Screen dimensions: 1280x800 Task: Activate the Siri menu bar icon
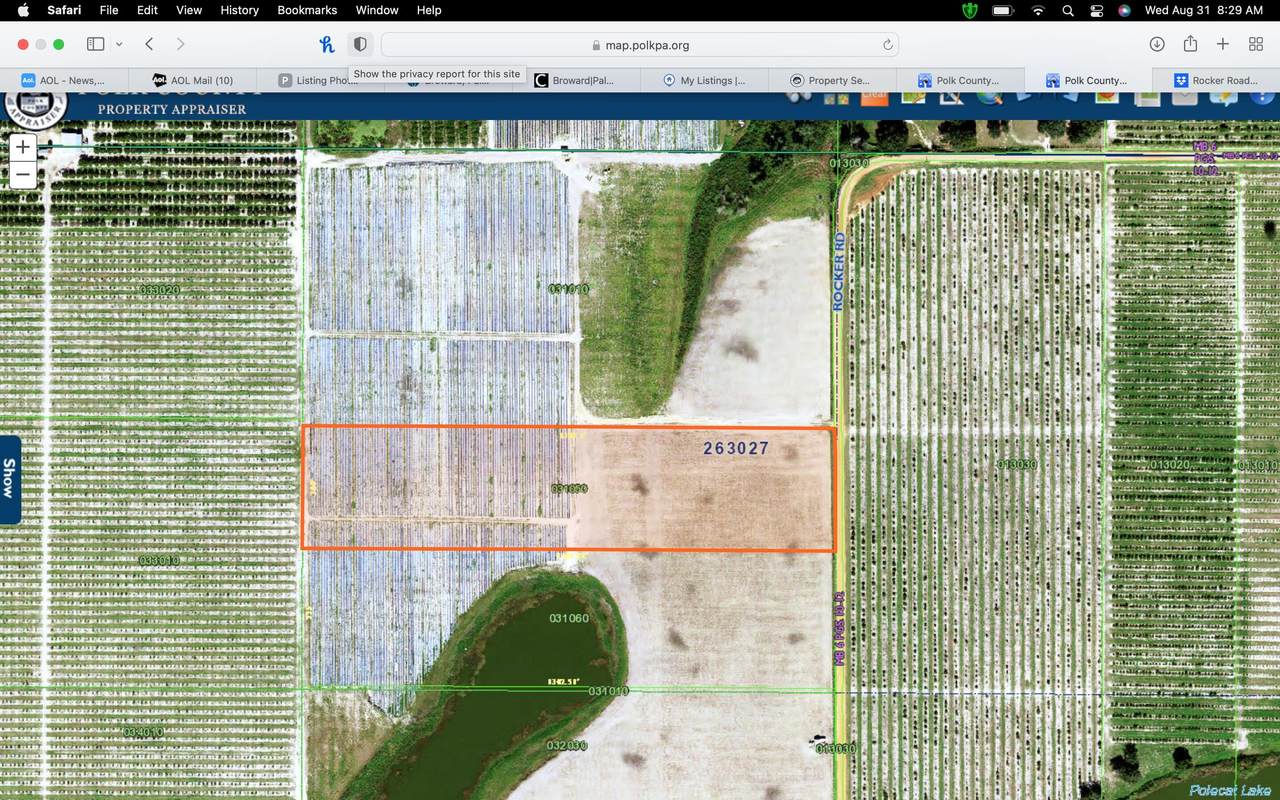[1125, 10]
